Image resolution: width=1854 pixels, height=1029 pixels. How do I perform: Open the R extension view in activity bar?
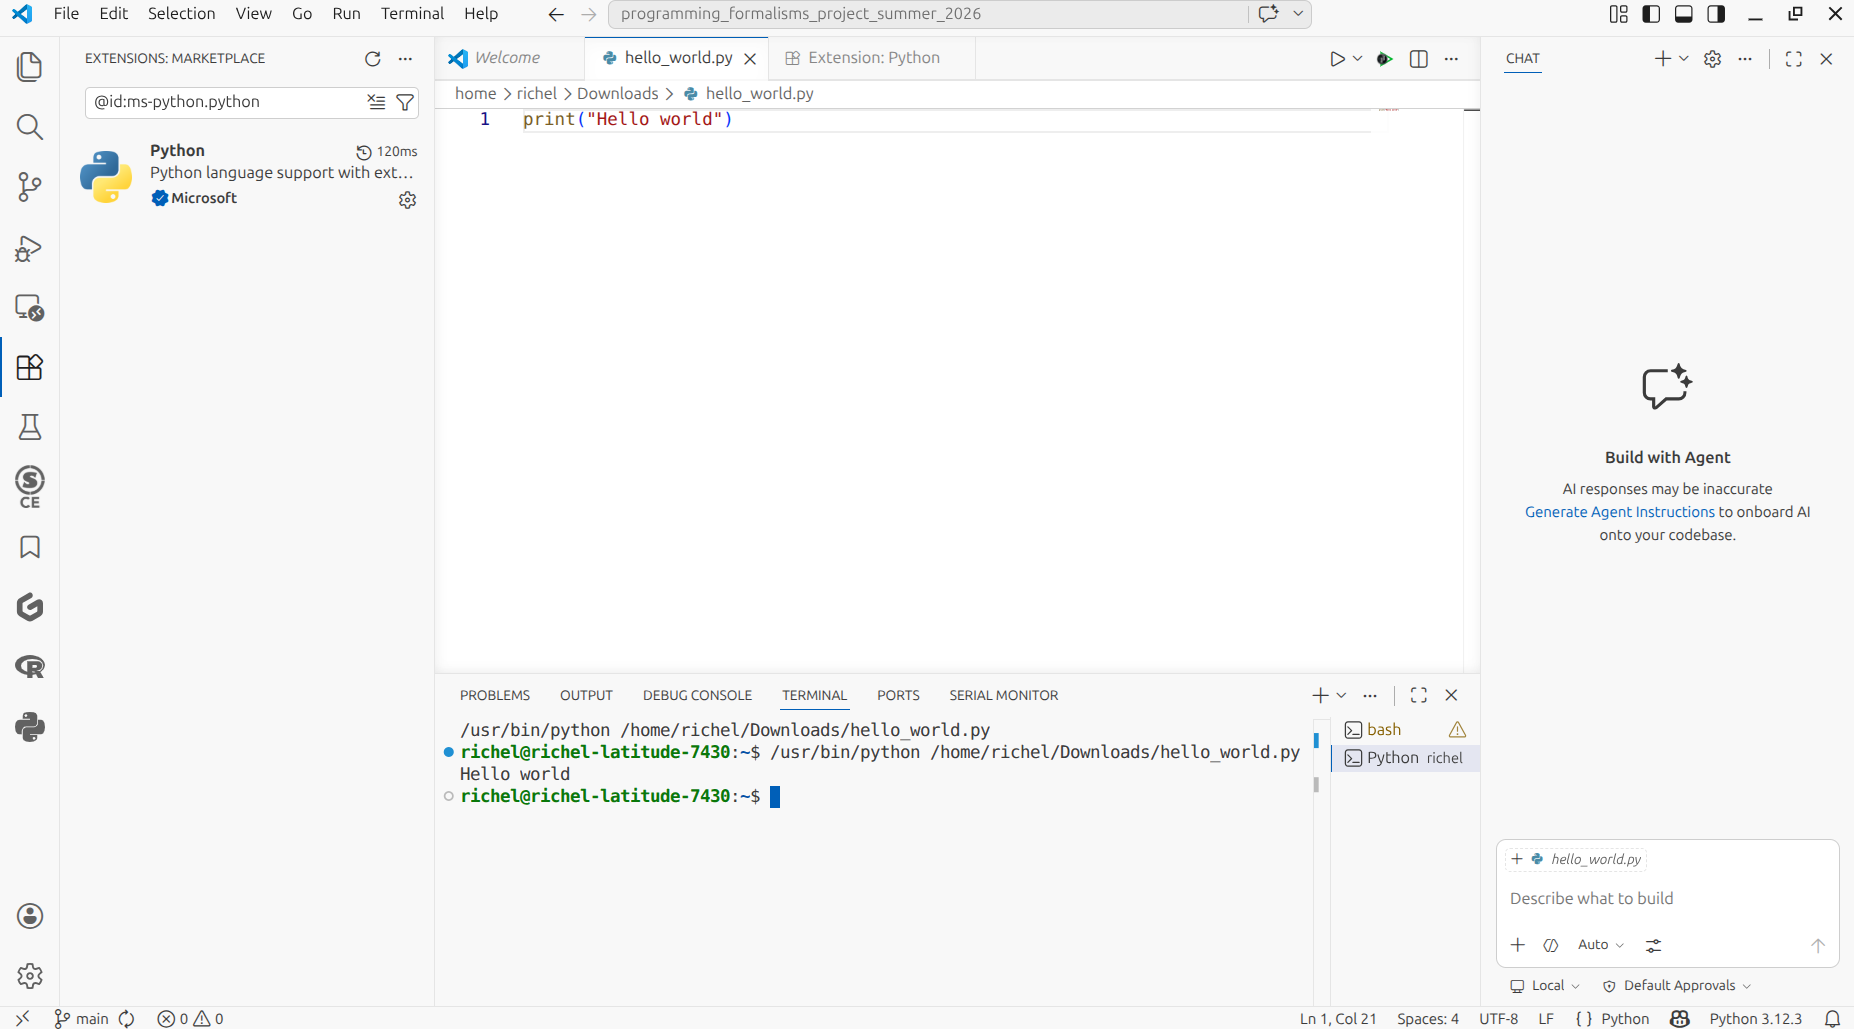point(30,667)
